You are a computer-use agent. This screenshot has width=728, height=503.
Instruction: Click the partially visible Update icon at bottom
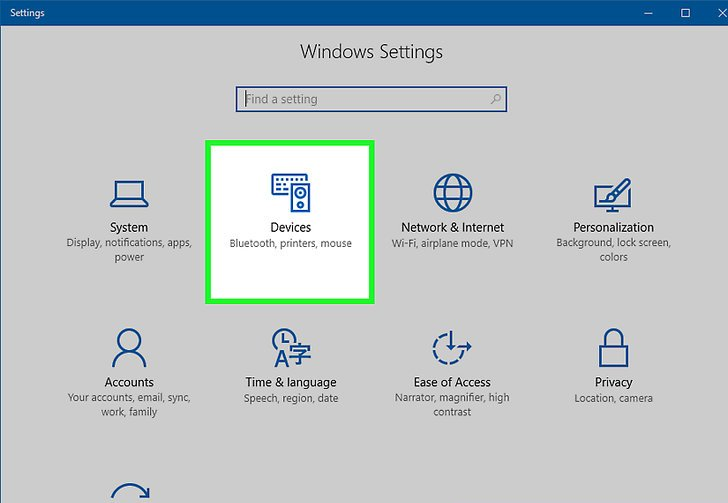[129, 493]
